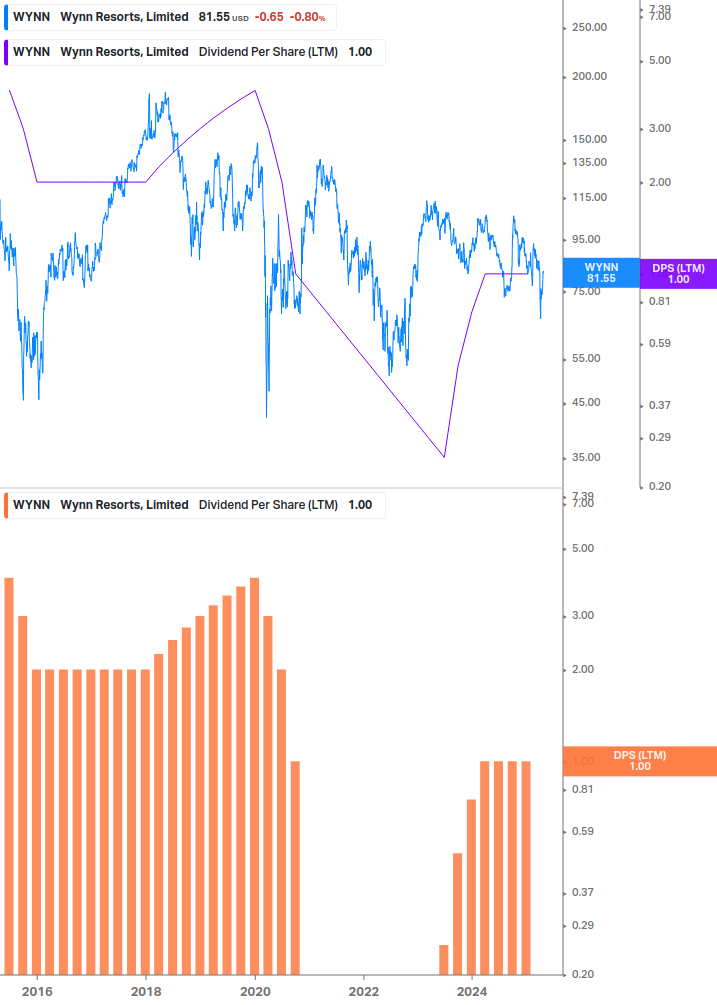Image resolution: width=717 pixels, height=1005 pixels.
Task: Click the 250.00 price axis label
Action: click(589, 28)
